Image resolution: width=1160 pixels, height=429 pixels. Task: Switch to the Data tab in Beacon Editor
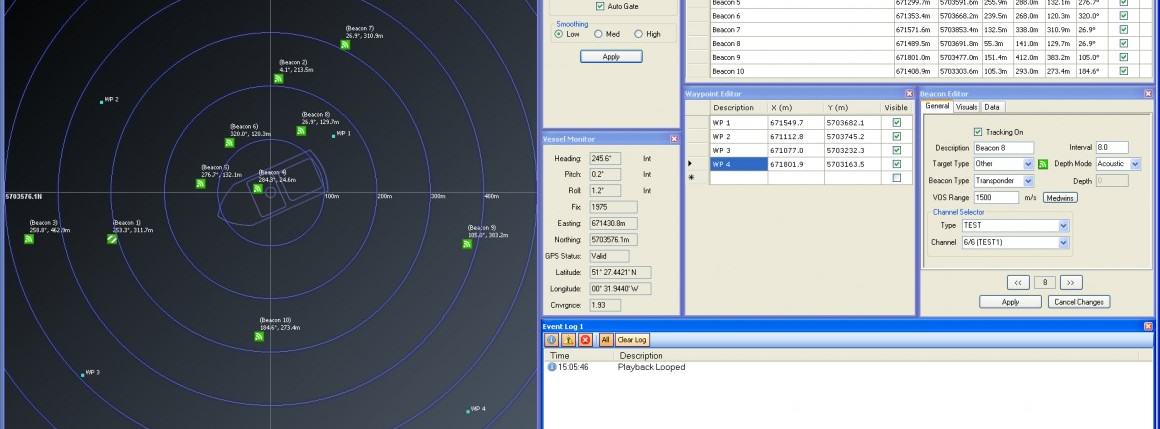click(x=991, y=107)
